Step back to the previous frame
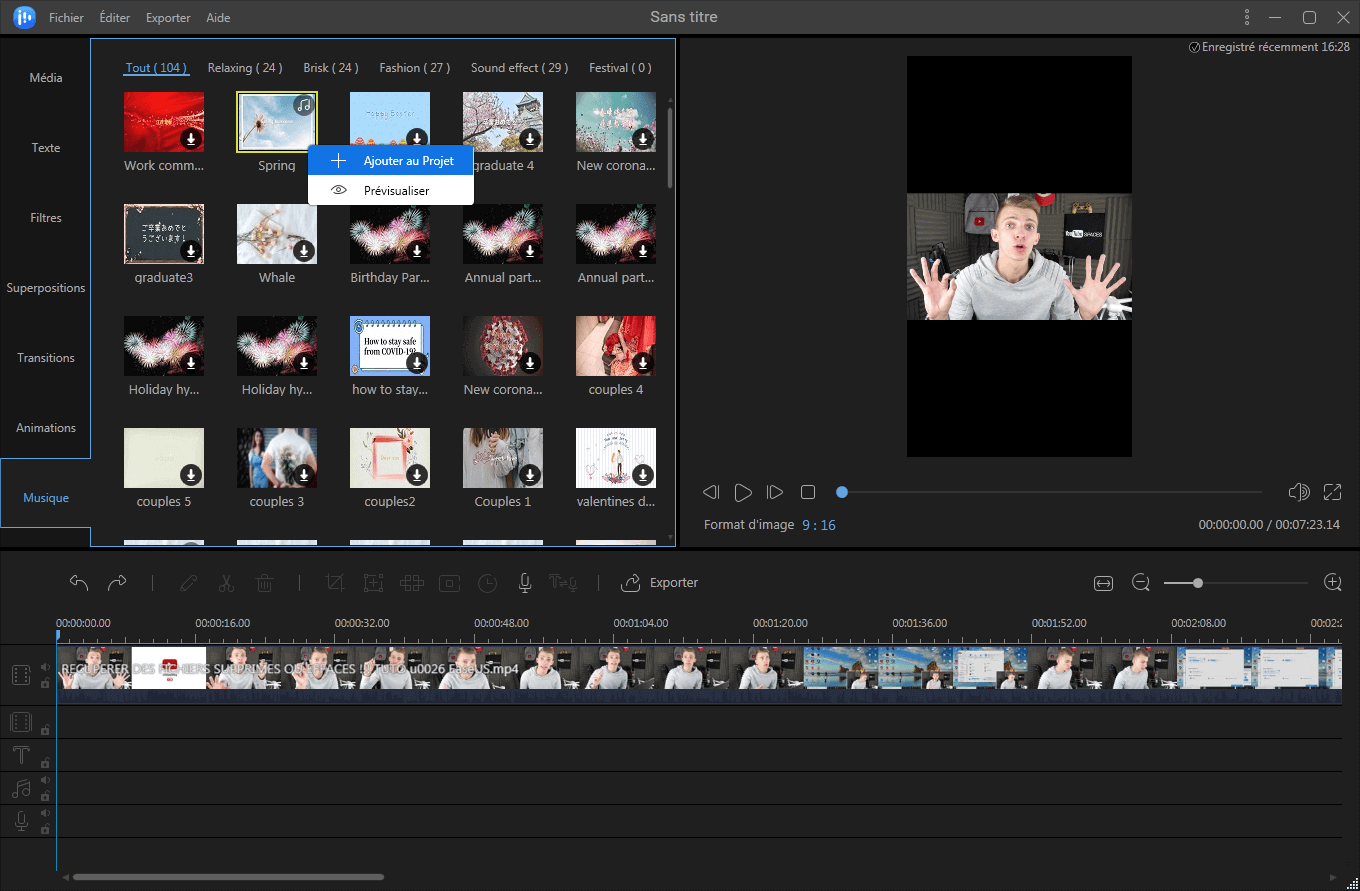The height and width of the screenshot is (891, 1360). pyautogui.click(x=711, y=492)
